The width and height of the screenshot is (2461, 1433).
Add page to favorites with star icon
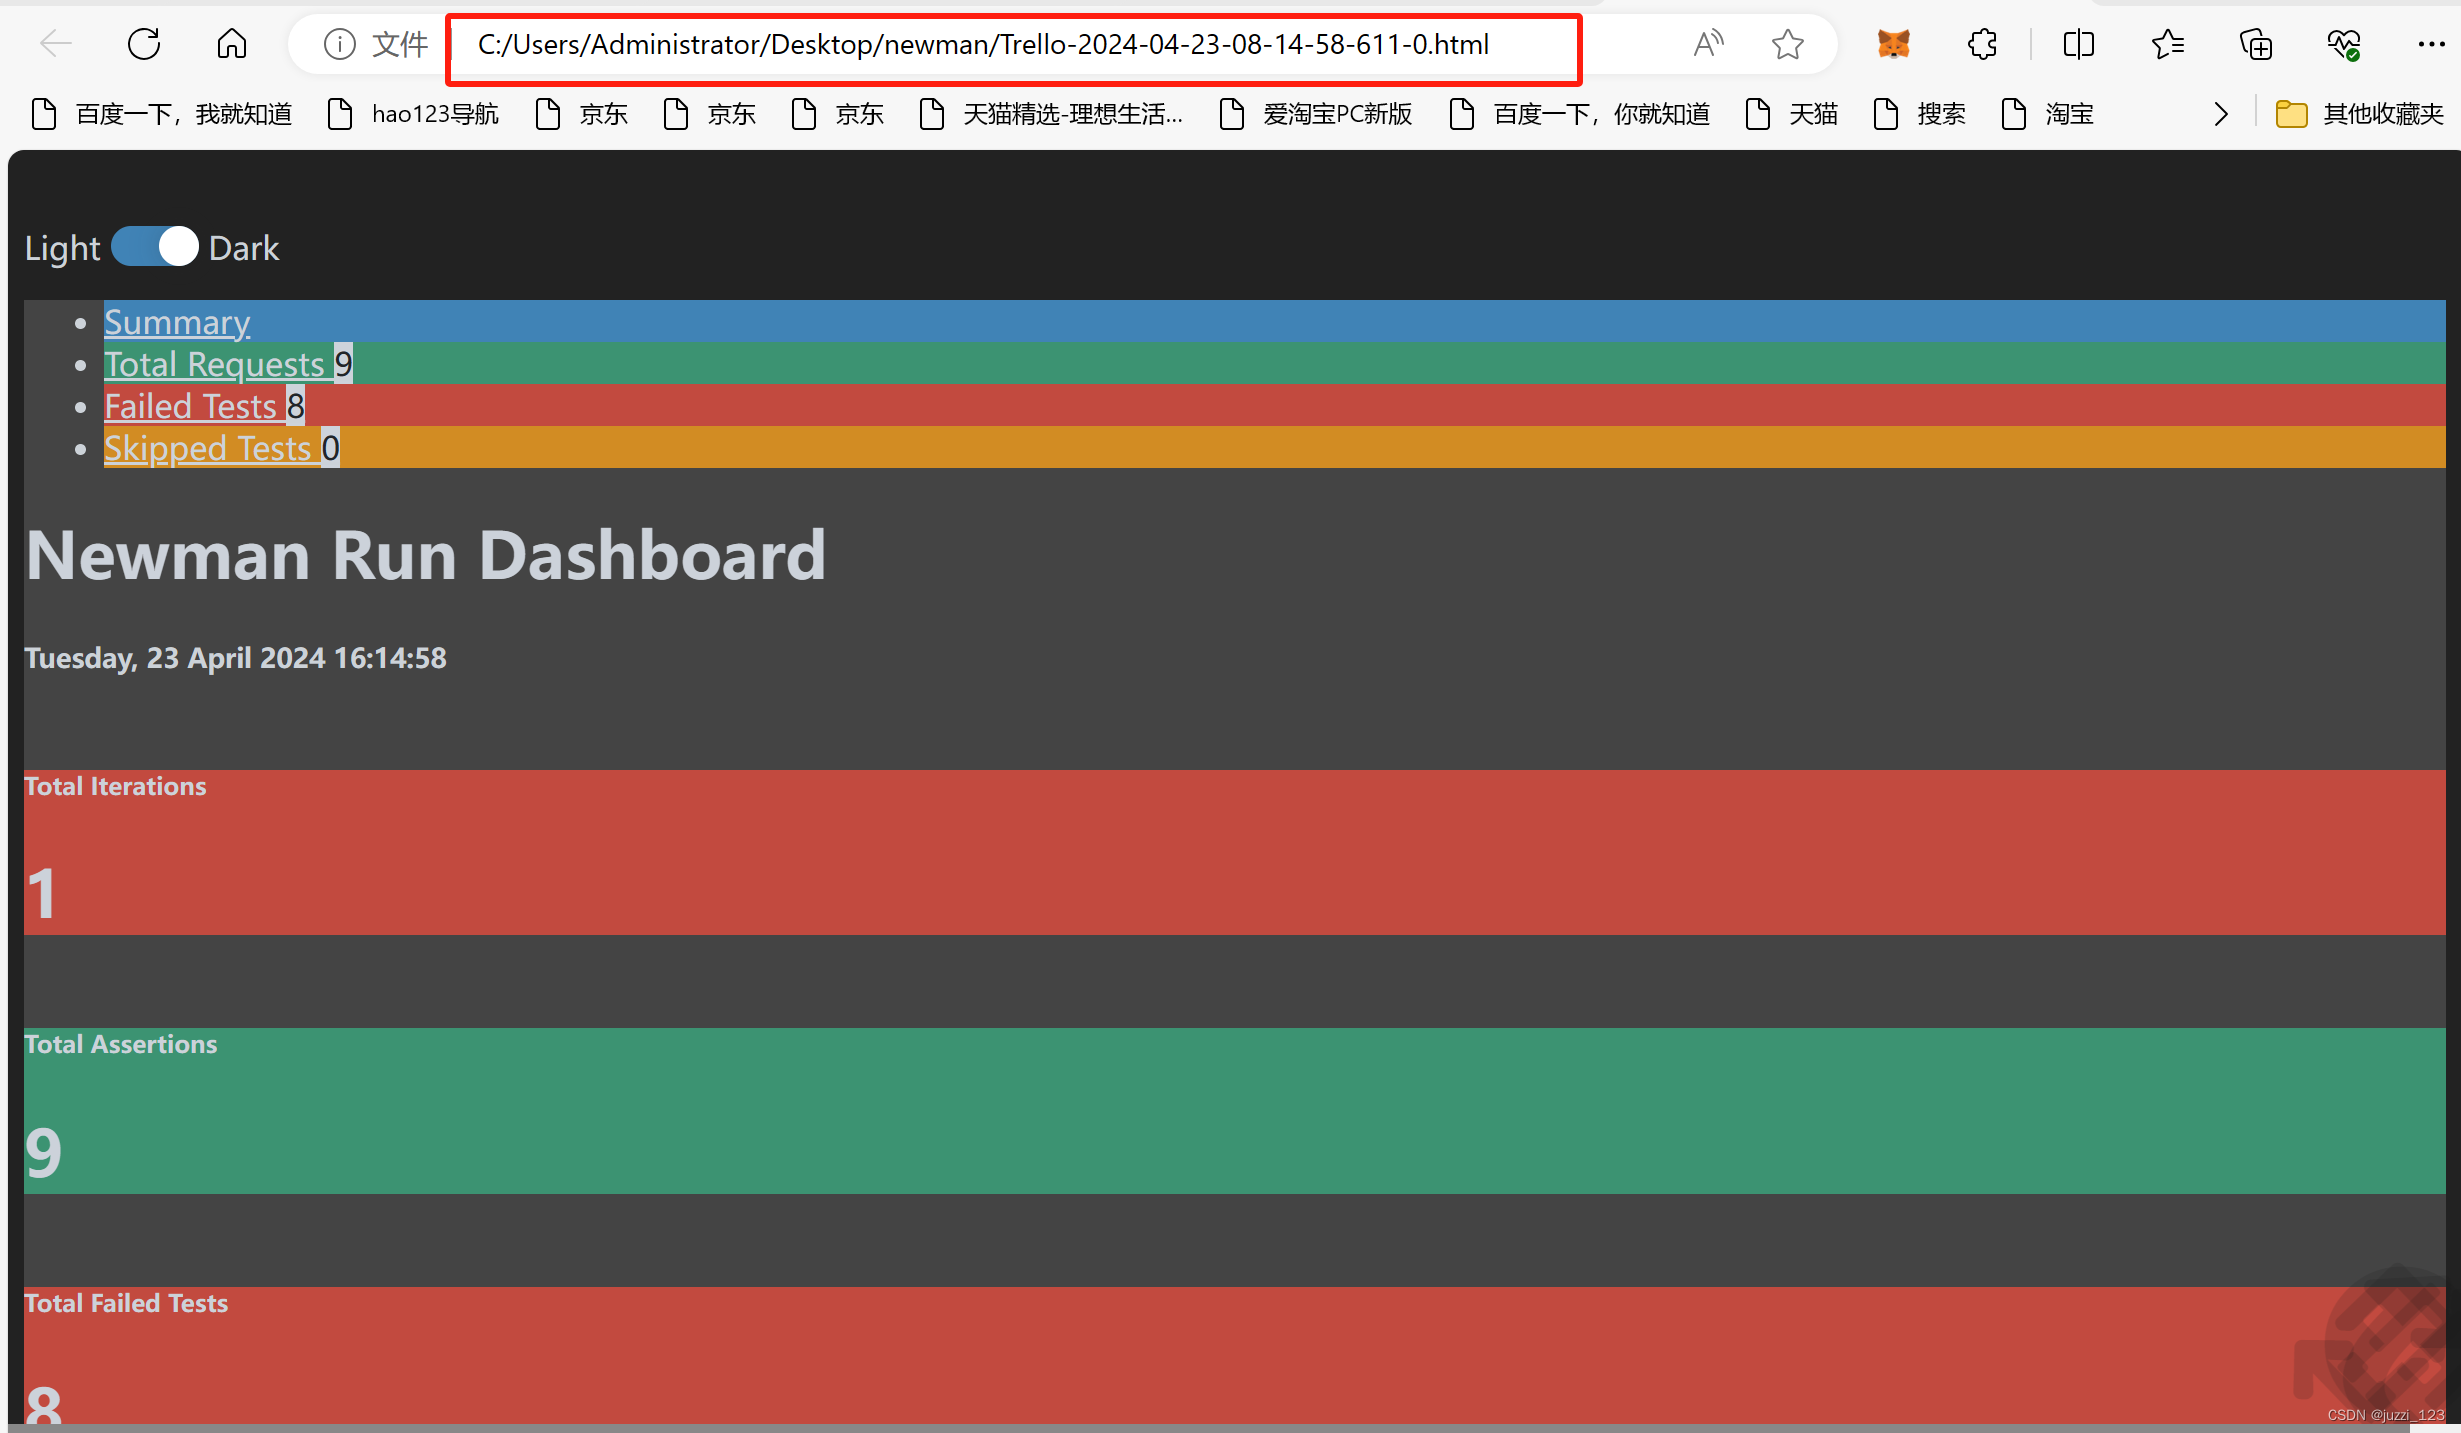point(1787,44)
